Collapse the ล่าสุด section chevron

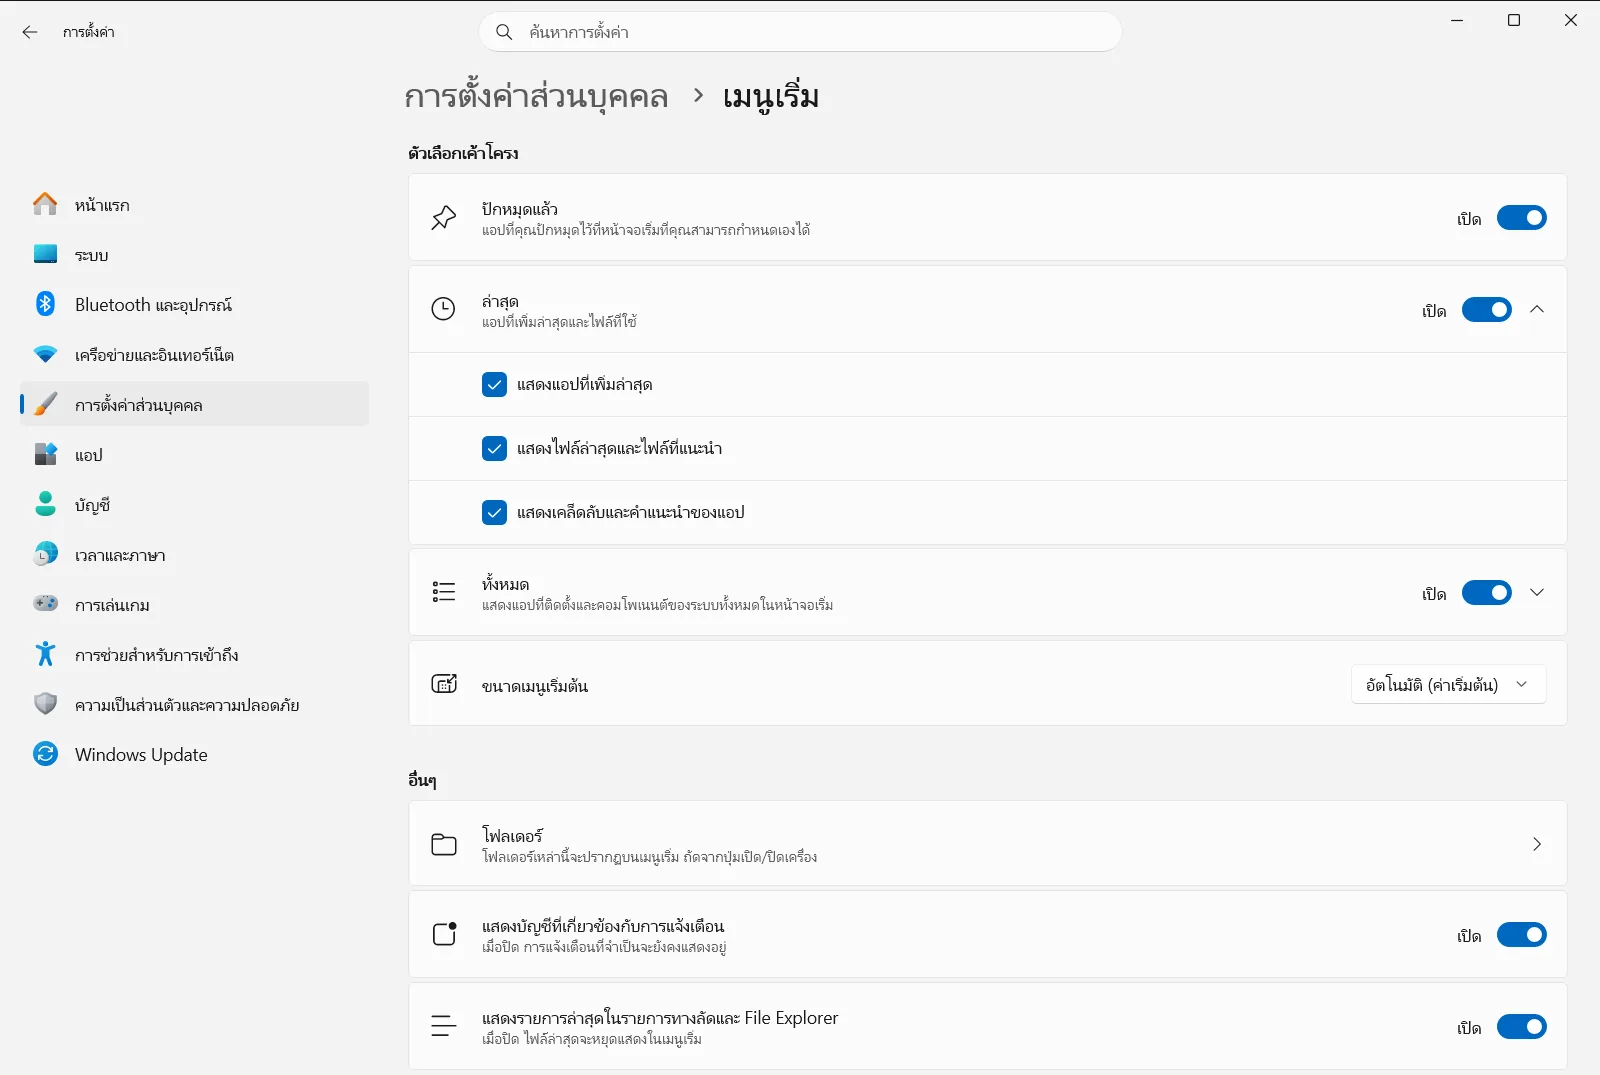[x=1537, y=309]
